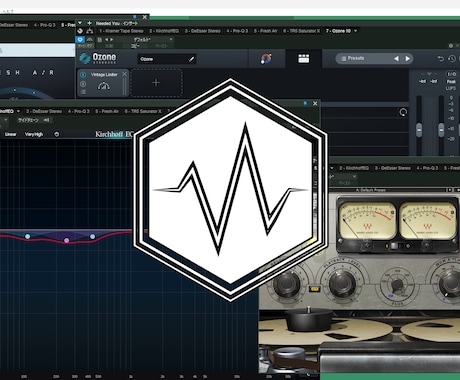Turn the Playback Level knob on Kramer Tape
This screenshot has width=460, height=380.
(342, 283)
